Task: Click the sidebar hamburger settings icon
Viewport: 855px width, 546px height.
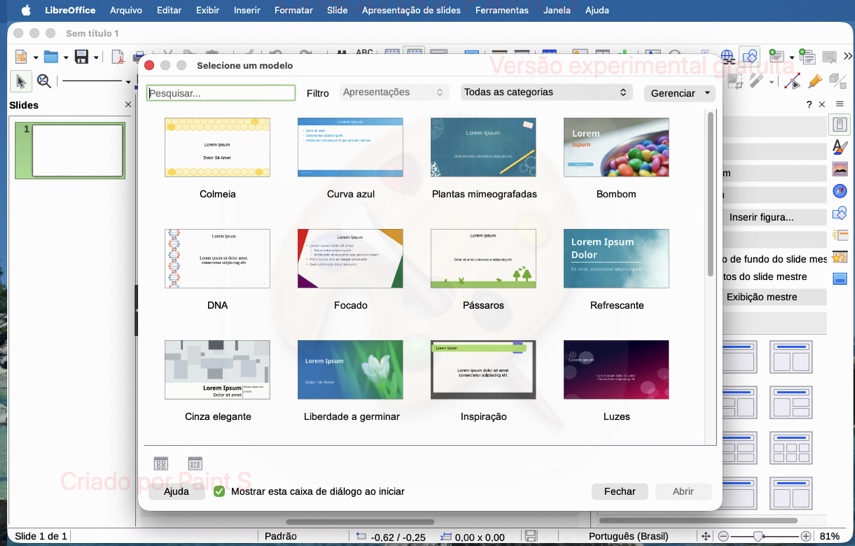Action: (840, 104)
